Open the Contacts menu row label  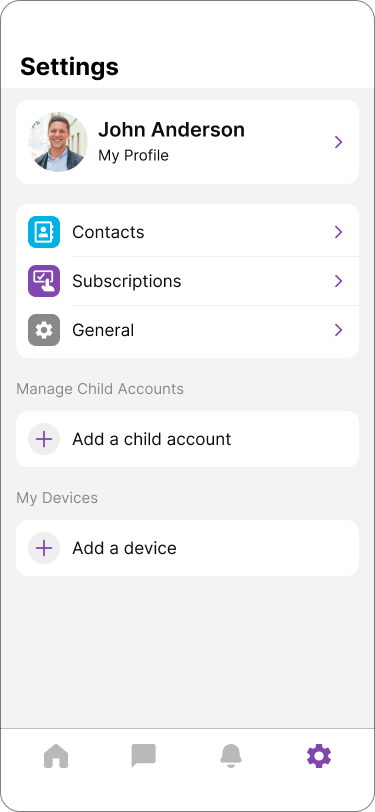(108, 232)
